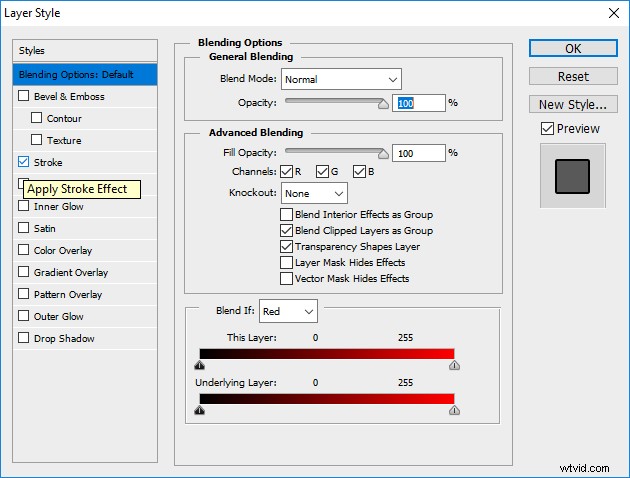Click the Opacity slider handle

(383, 104)
